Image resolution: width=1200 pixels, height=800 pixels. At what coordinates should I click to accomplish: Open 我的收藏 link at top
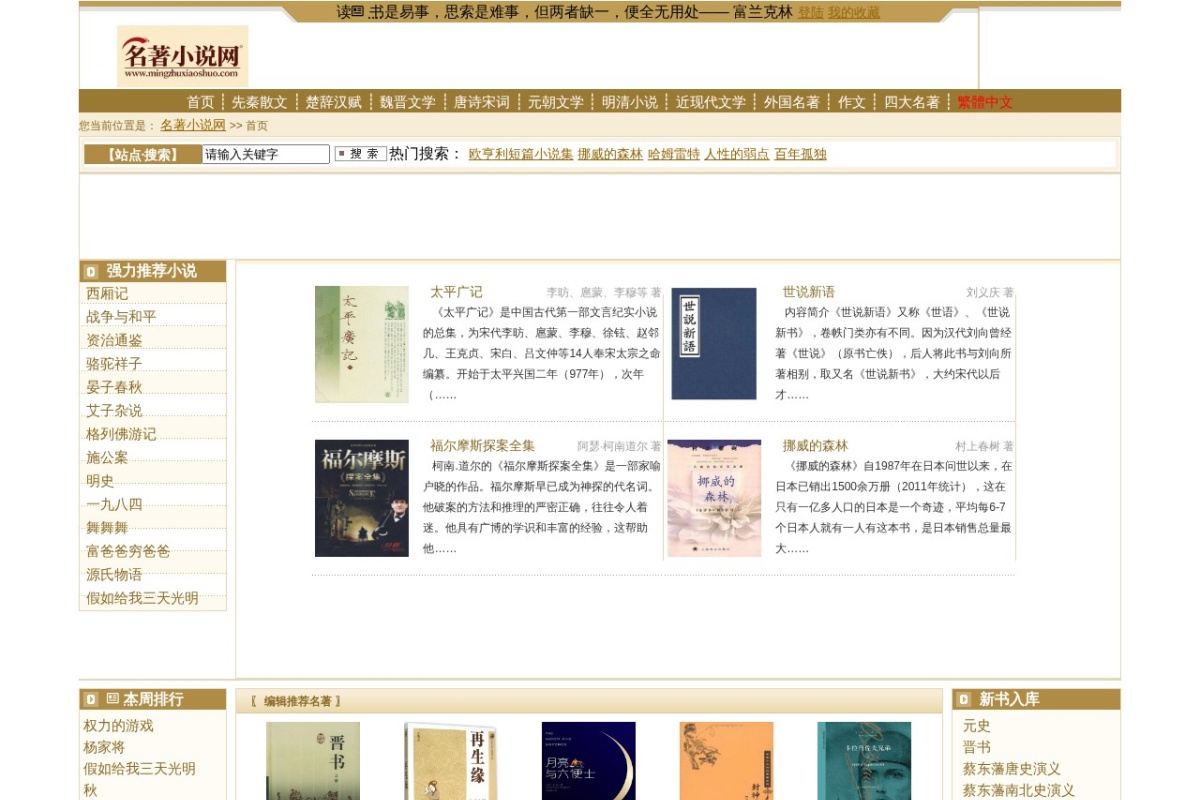[853, 13]
